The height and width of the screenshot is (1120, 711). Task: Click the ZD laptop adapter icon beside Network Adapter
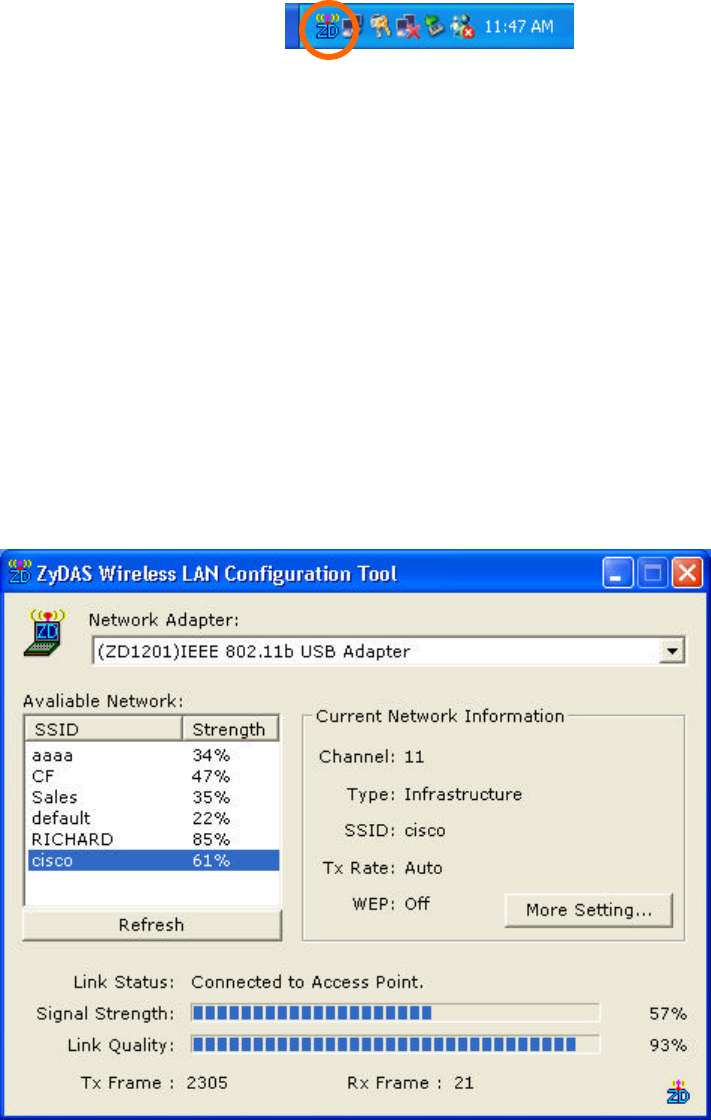tap(45, 632)
